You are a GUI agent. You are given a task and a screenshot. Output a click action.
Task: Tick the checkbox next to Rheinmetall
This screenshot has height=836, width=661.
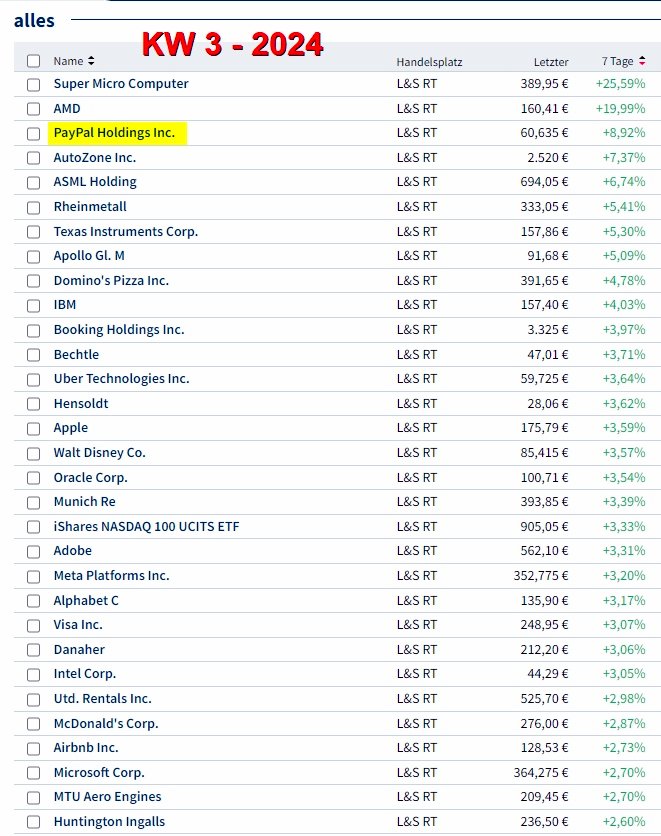[34, 208]
